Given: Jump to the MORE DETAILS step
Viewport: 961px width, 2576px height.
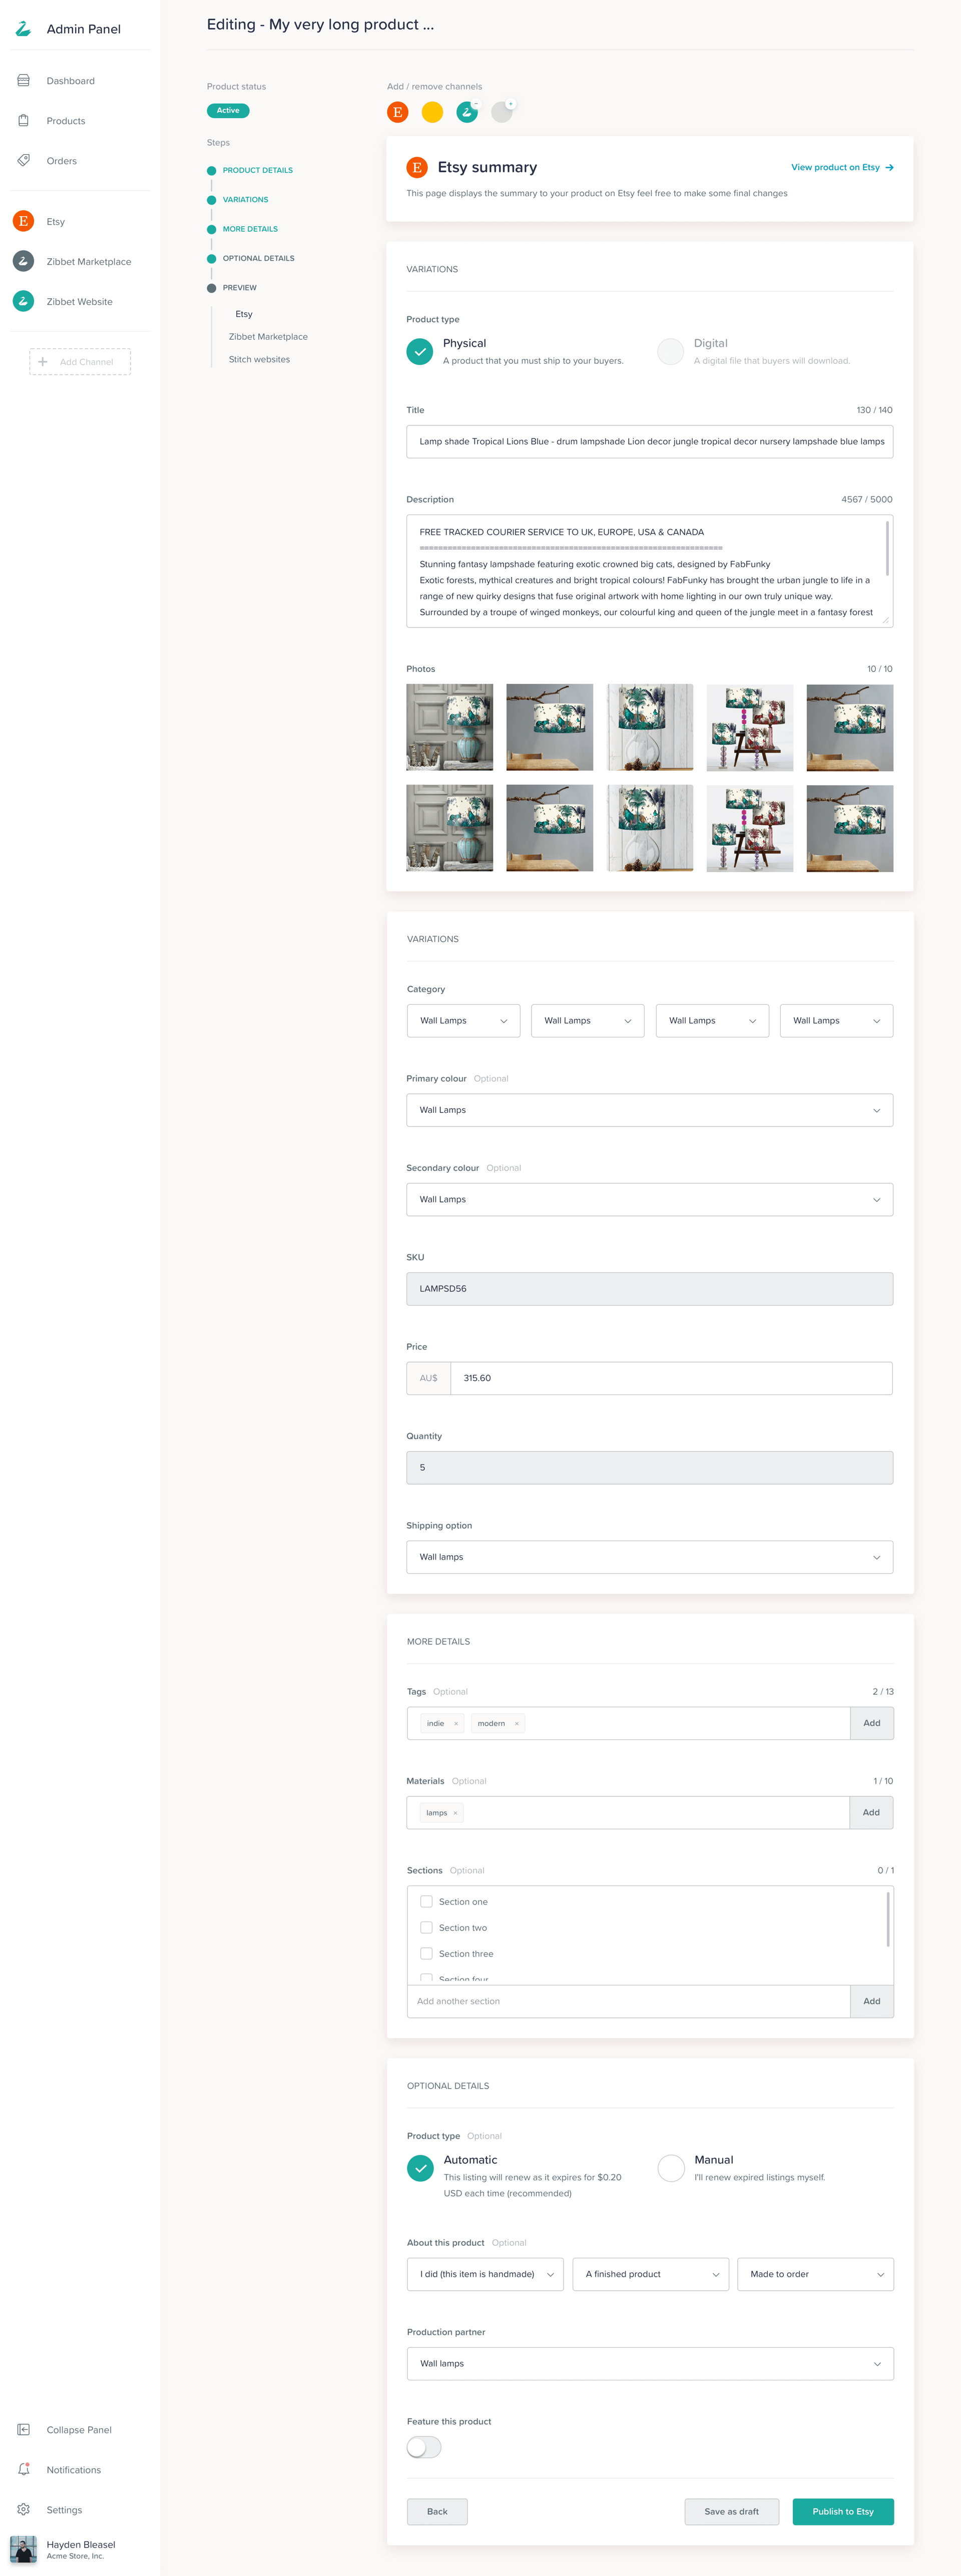Looking at the screenshot, I should [x=250, y=229].
